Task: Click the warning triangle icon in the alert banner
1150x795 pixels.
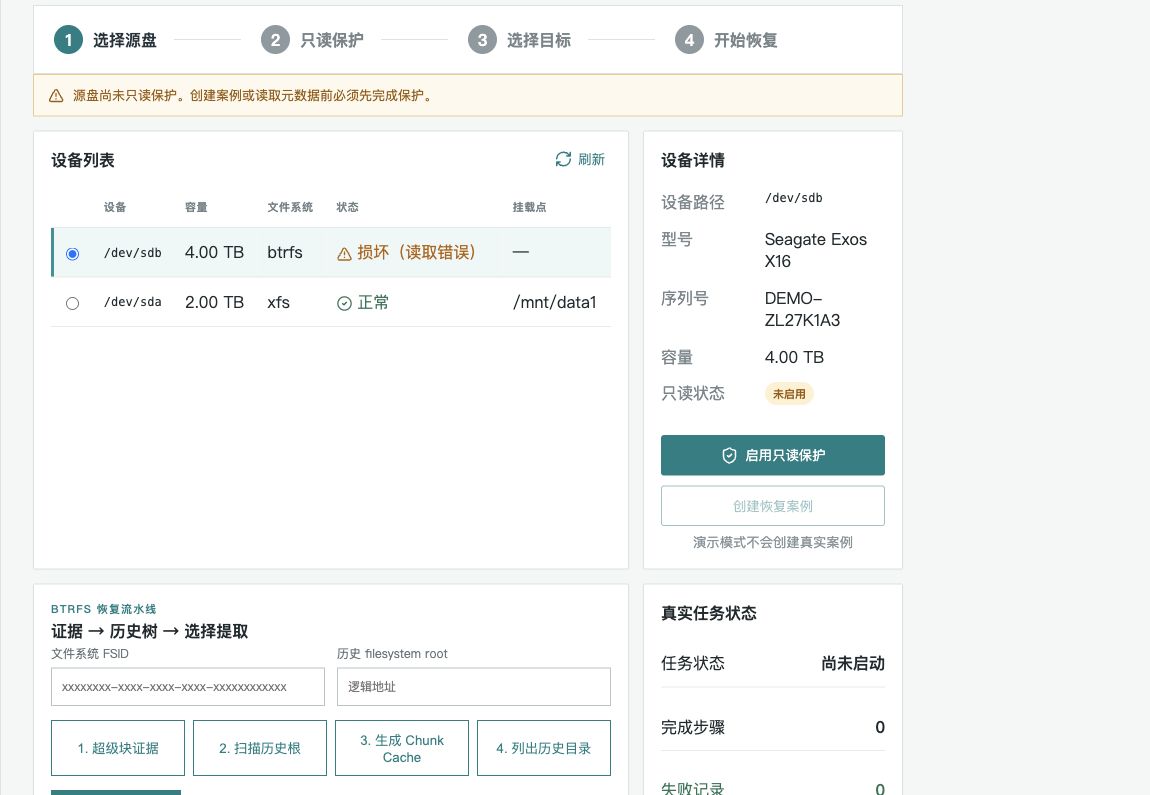Action: tap(56, 96)
